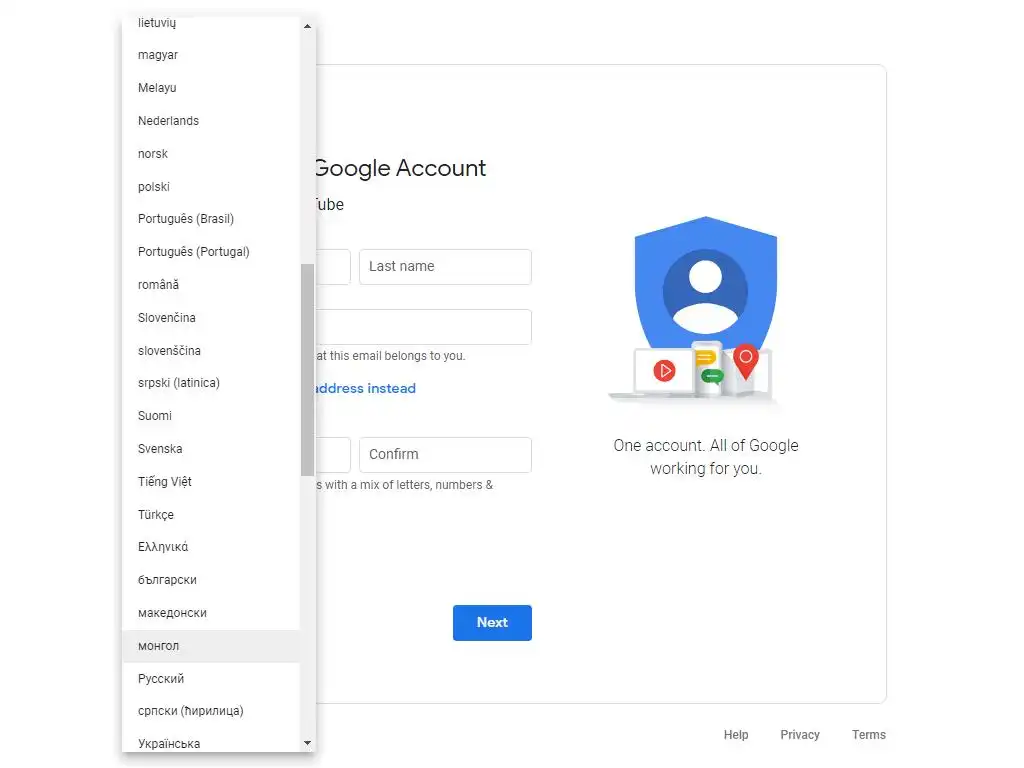Open the Privacy link
The height and width of the screenshot is (768, 1024).
(x=800, y=735)
